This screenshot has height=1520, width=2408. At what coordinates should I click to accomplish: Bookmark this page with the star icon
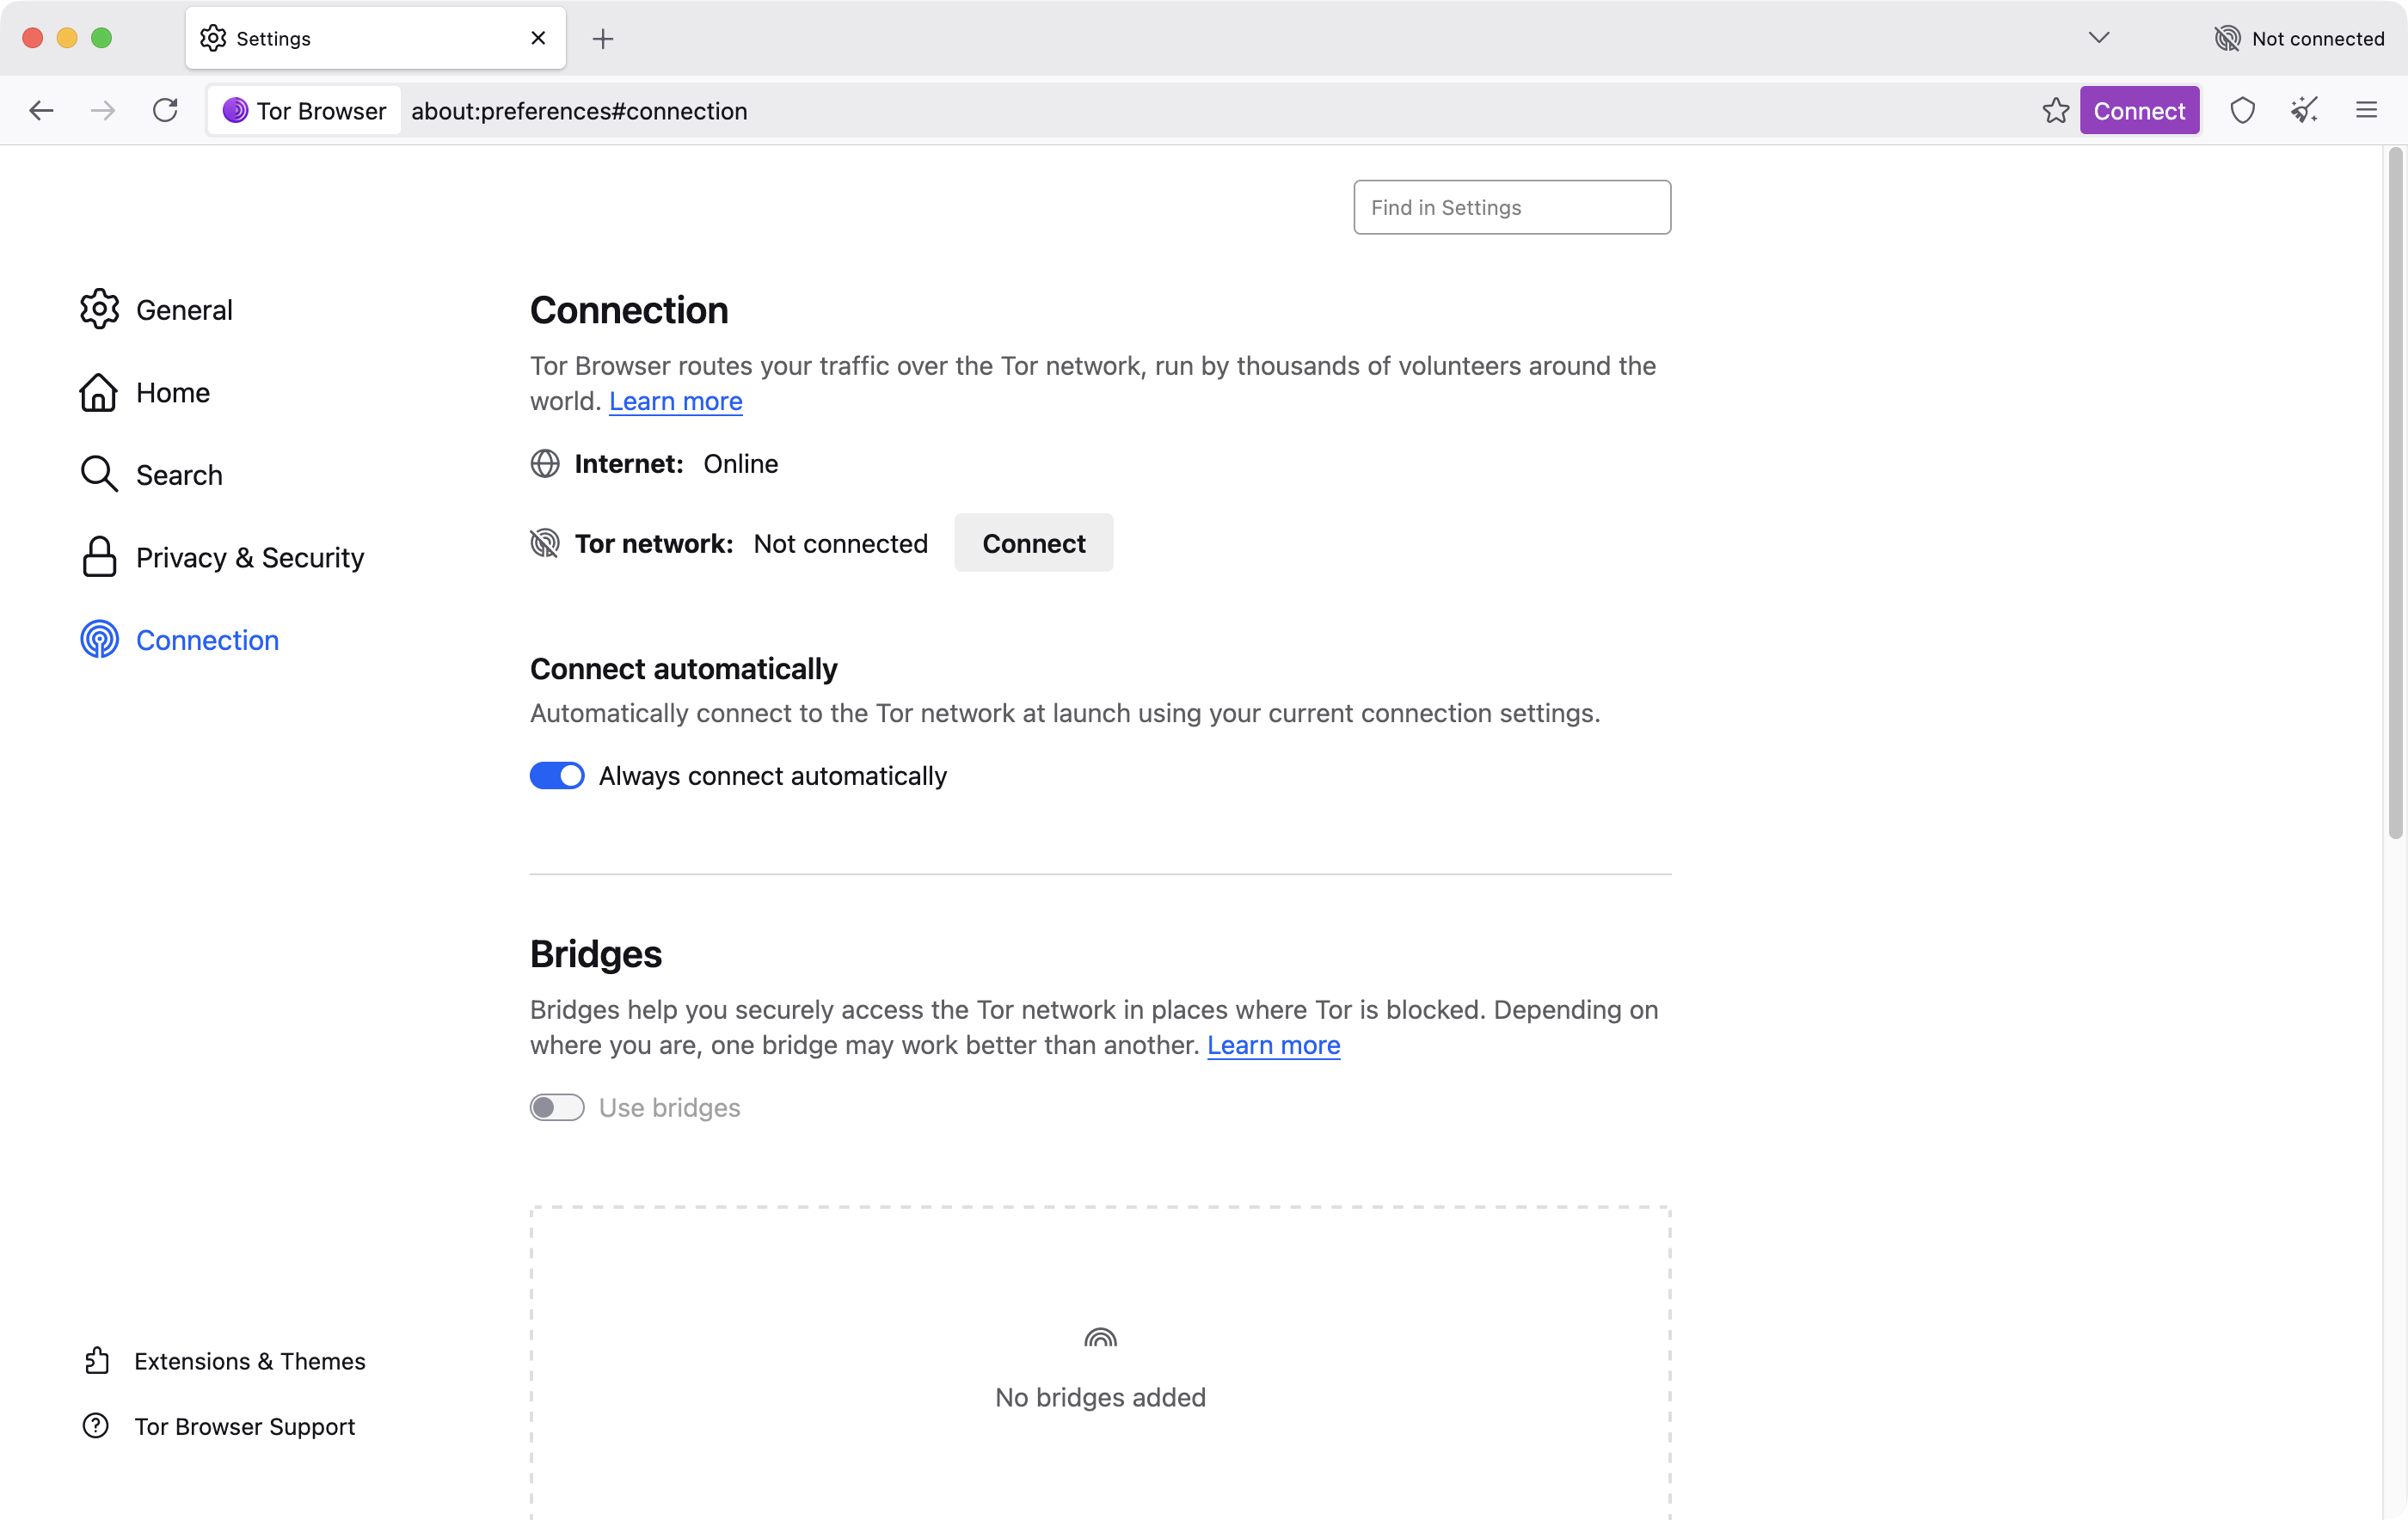tap(2056, 110)
